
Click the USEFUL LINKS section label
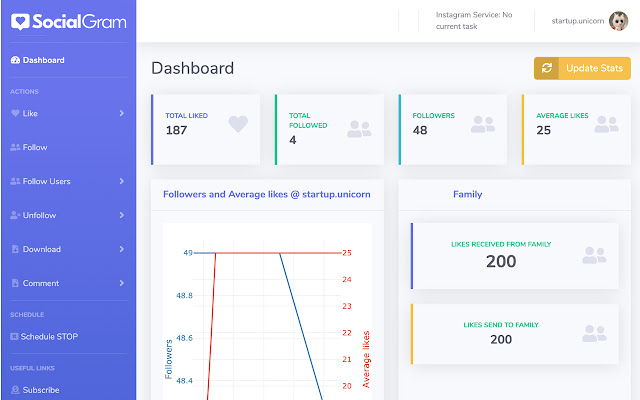[x=32, y=368]
